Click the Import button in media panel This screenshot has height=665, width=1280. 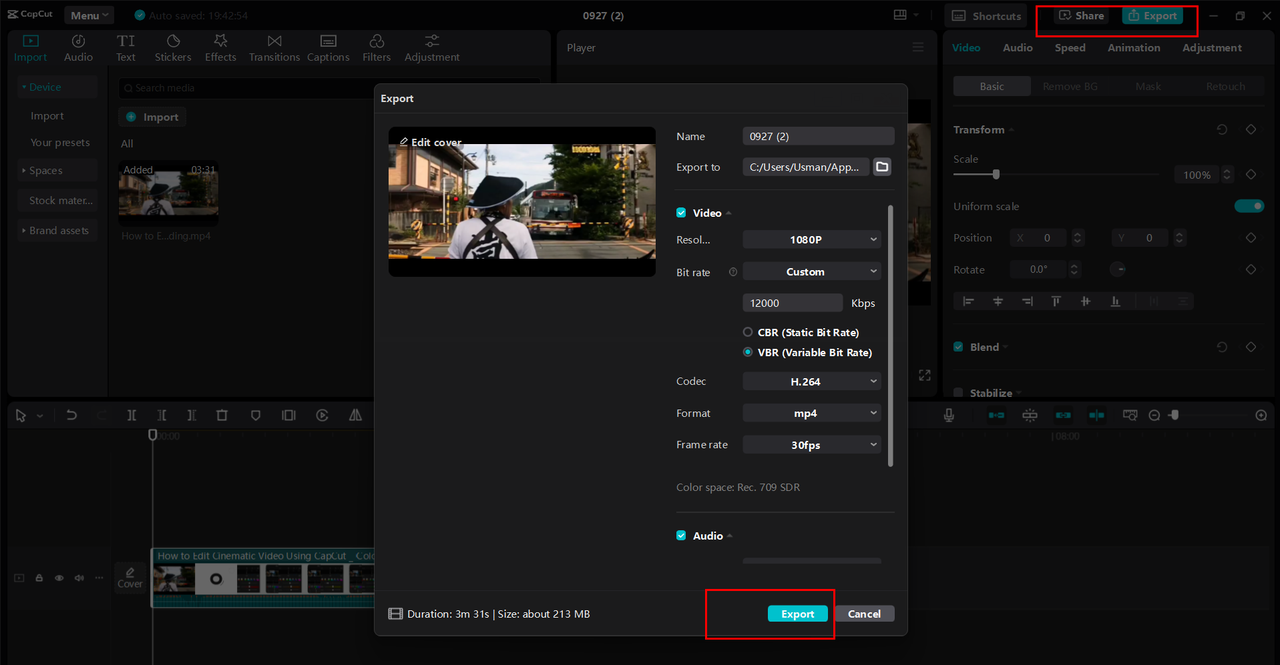(152, 117)
